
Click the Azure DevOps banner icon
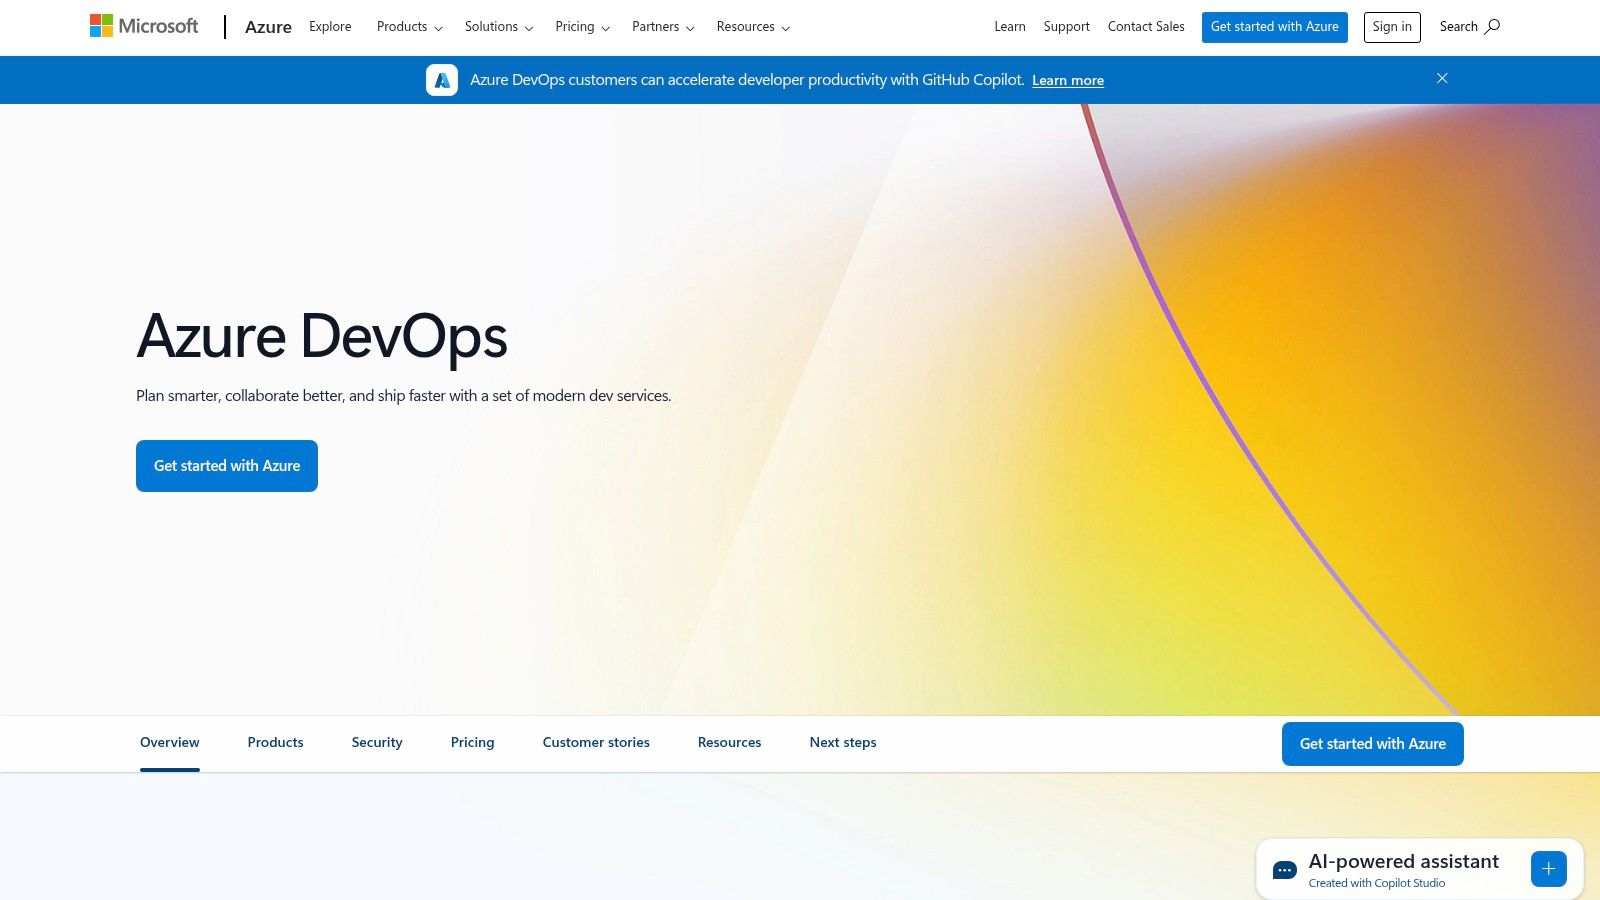click(442, 80)
